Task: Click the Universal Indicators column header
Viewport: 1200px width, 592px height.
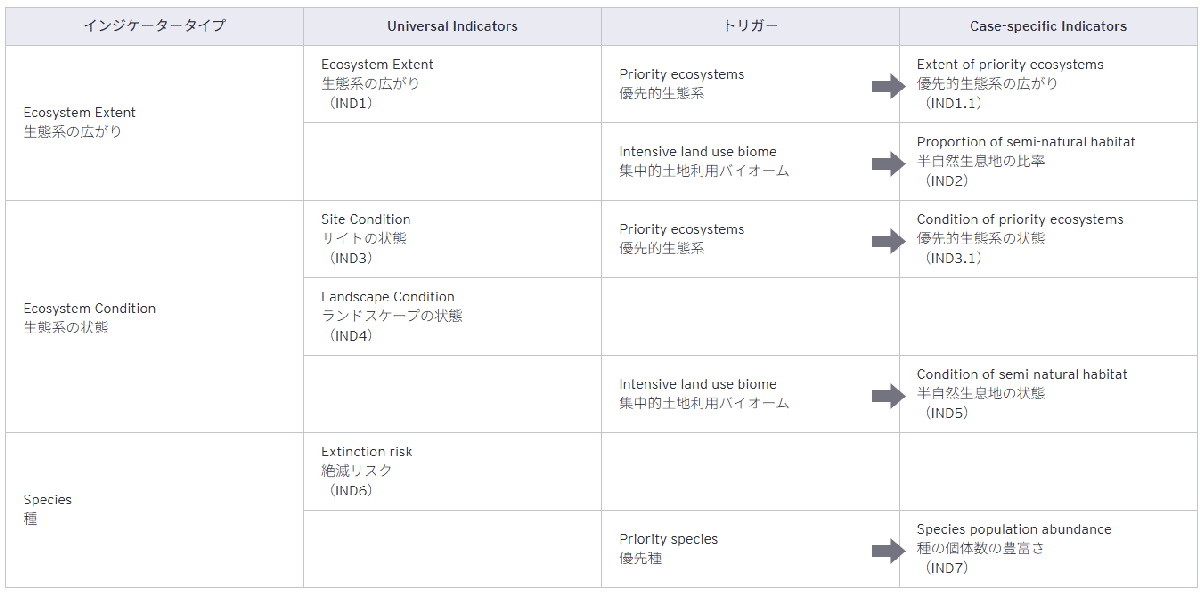Action: (452, 26)
